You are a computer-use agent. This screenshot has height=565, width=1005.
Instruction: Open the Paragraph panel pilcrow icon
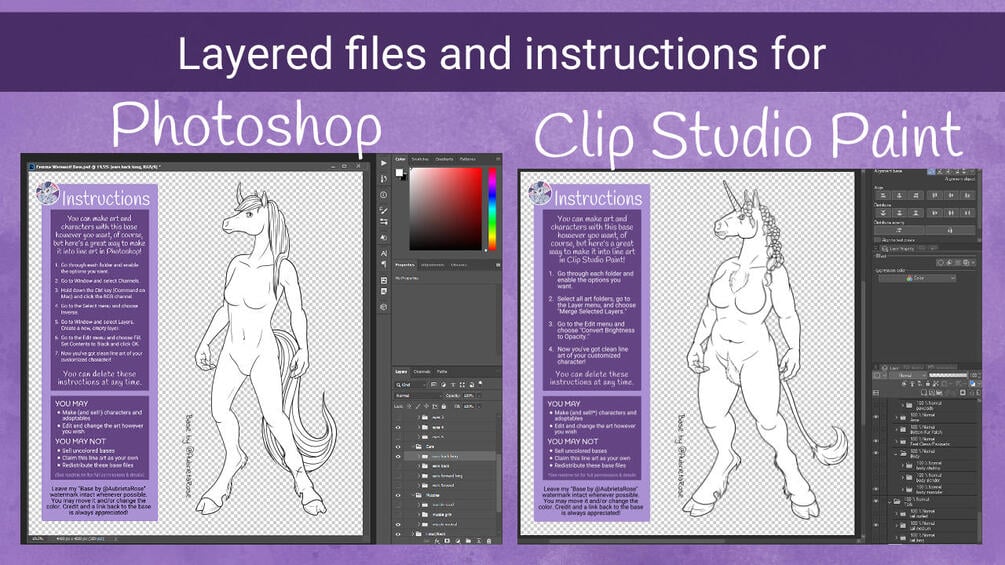[x=383, y=265]
